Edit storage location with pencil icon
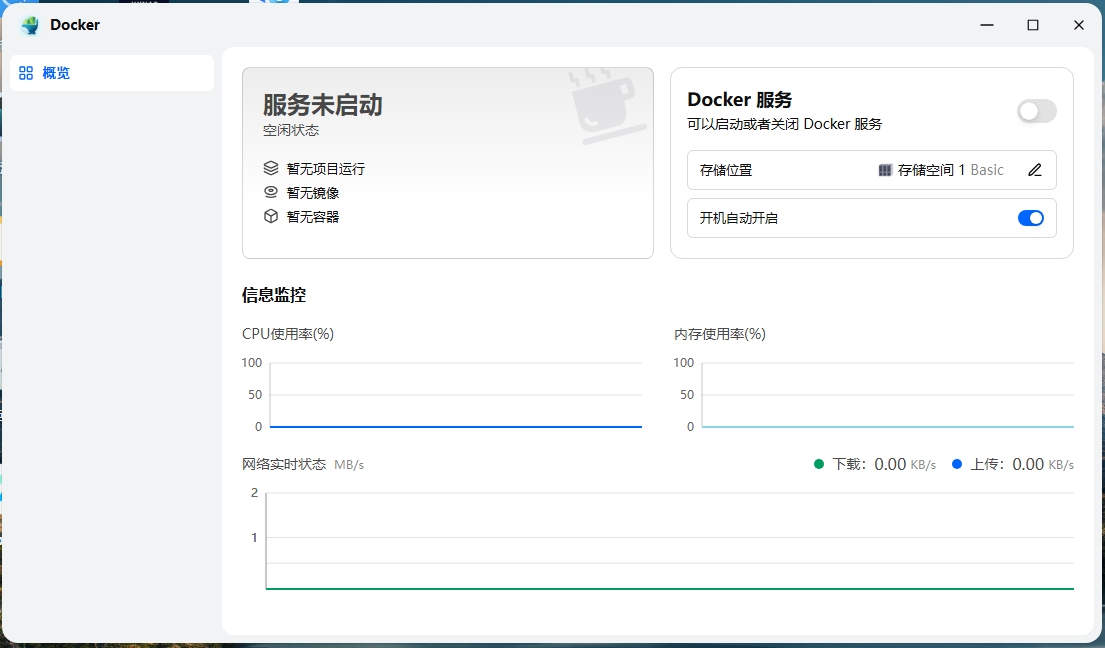 tap(1035, 170)
